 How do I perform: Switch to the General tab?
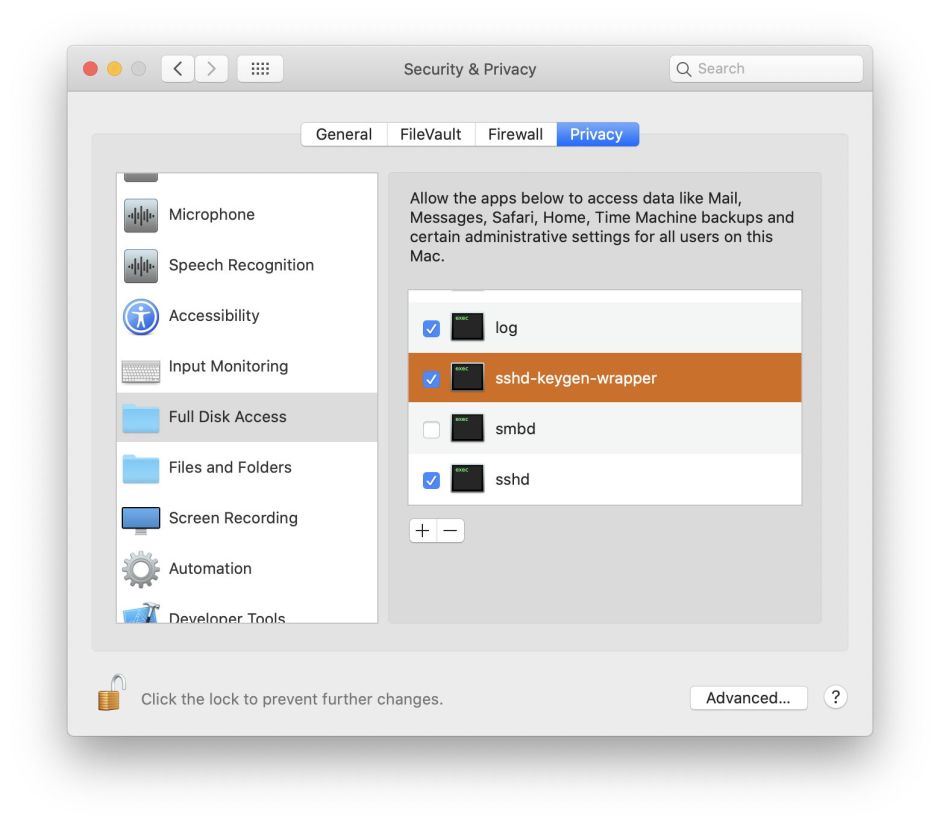point(344,135)
